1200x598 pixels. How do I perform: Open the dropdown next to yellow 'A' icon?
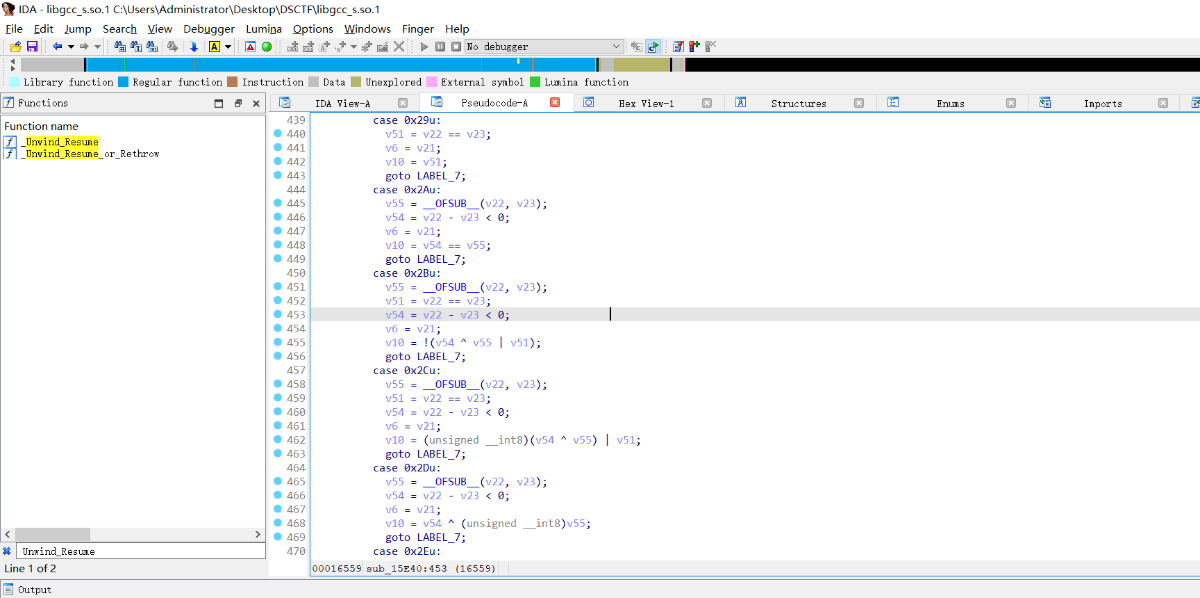(x=228, y=47)
